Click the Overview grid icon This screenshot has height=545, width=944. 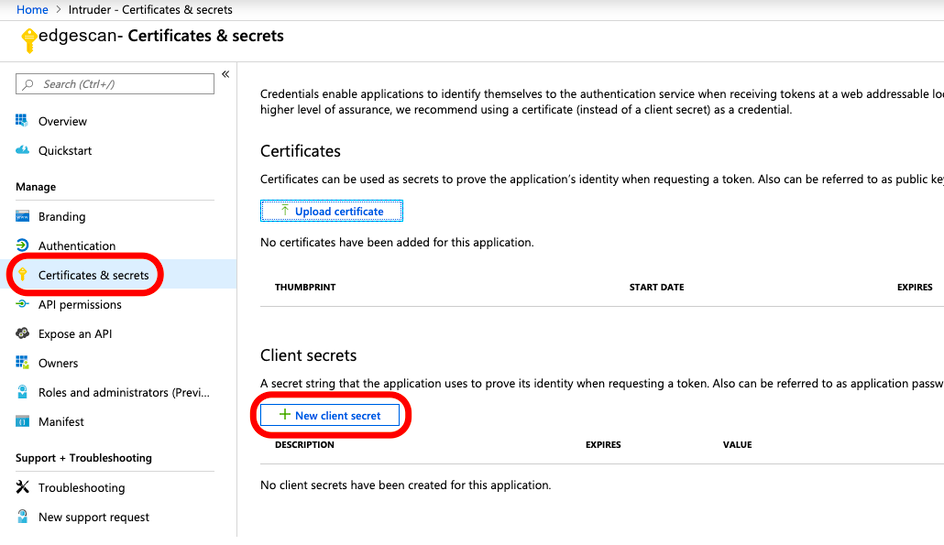22,120
